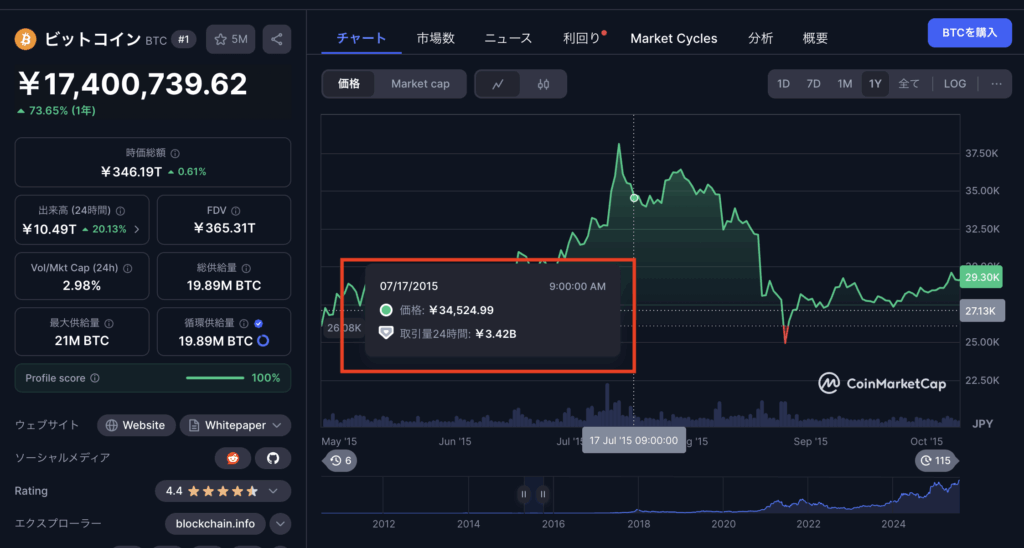Select the line chart type icon
Image resolution: width=1024 pixels, height=548 pixels.
(x=498, y=84)
